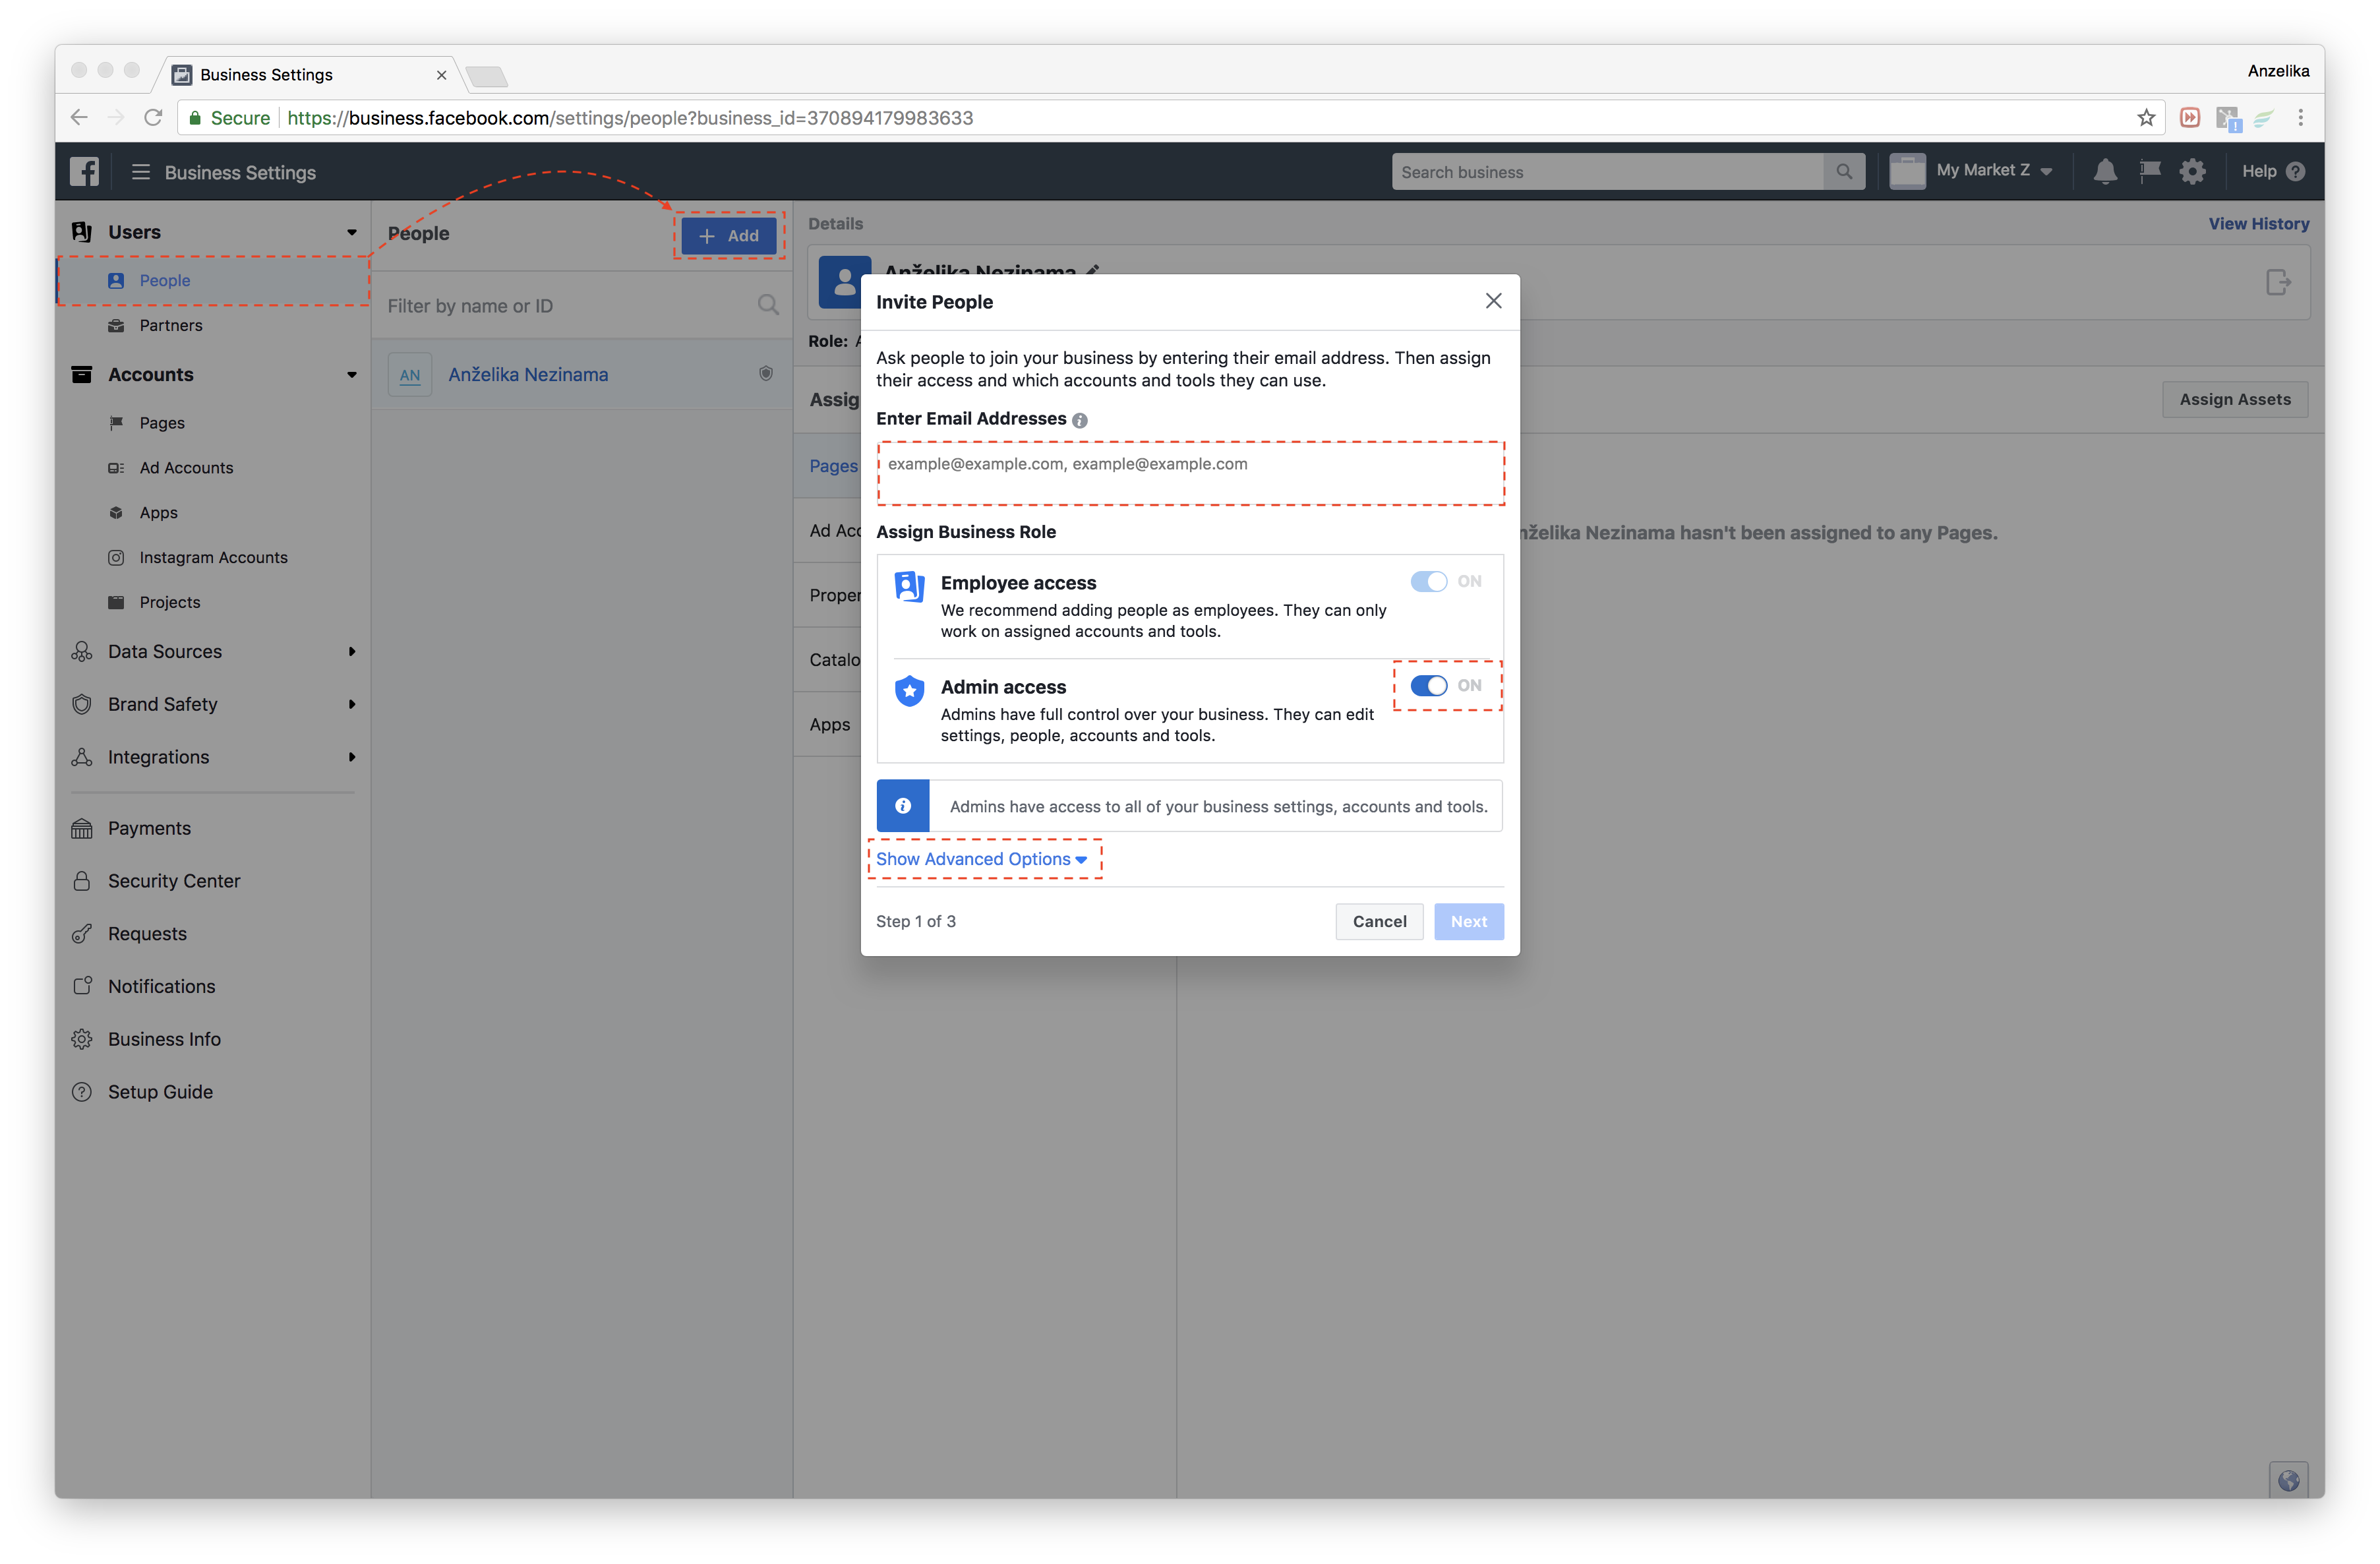Expand Show Advanced Options

[x=981, y=859]
